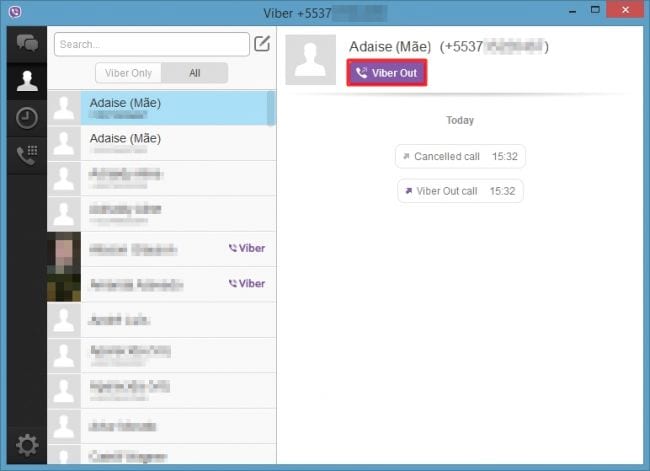
Task: Minimize the Viber window
Action: point(572,11)
